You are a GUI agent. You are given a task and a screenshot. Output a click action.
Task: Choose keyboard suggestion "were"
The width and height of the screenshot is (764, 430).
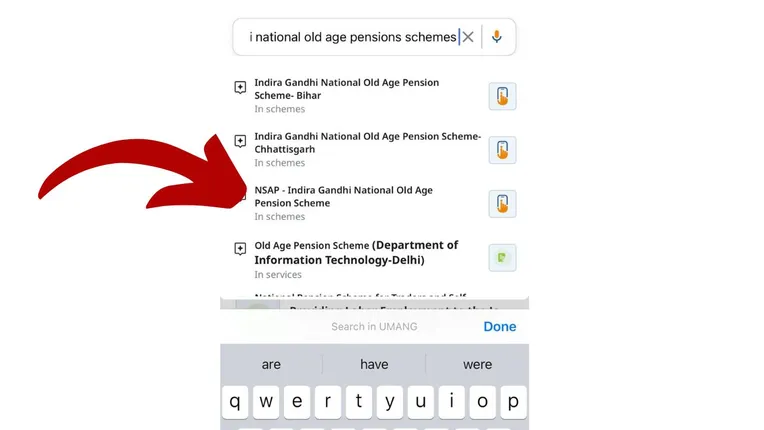(477, 364)
